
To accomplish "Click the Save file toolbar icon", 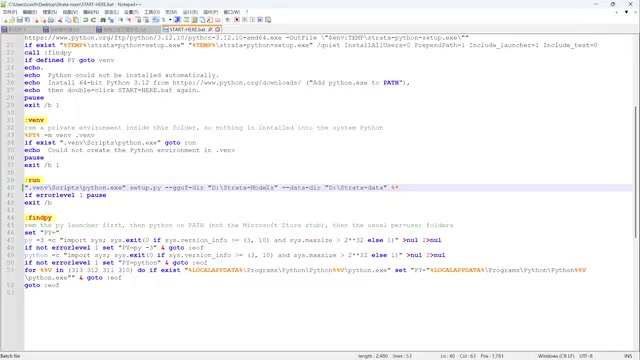I will coord(20,20).
